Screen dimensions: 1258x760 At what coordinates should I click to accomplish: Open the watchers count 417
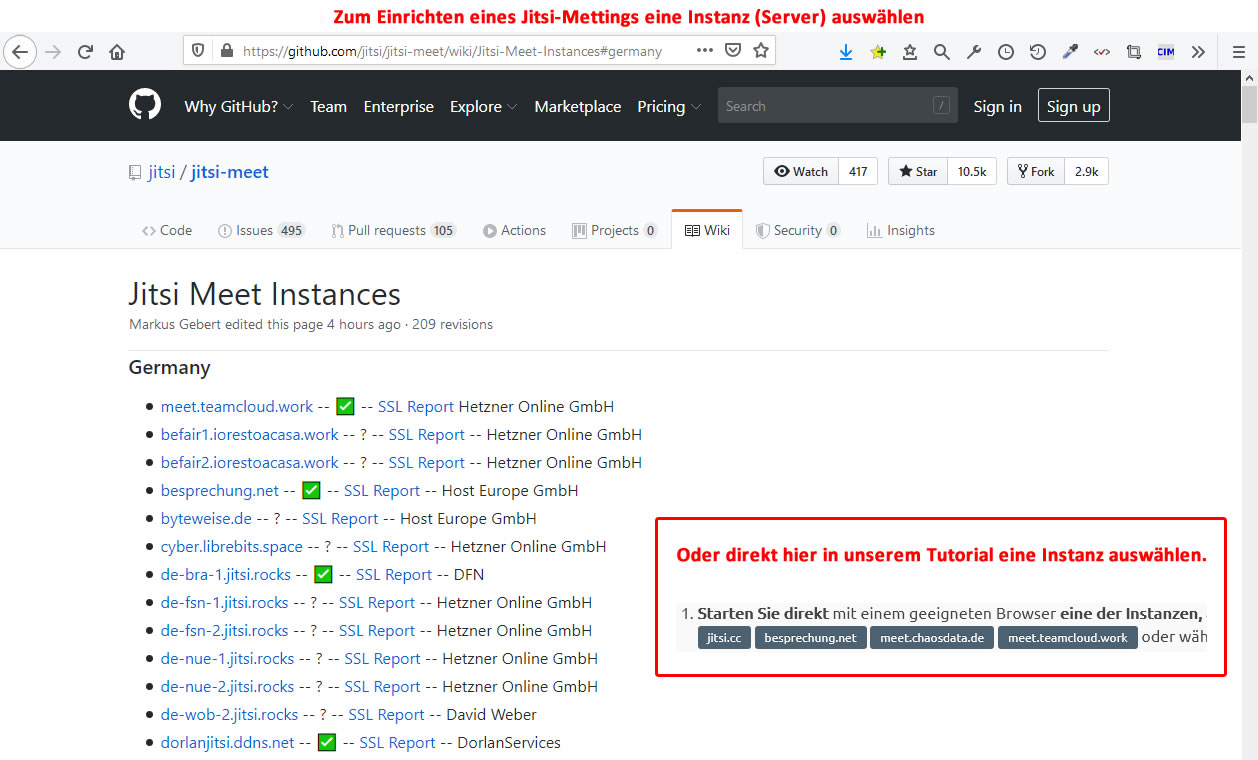[858, 171]
